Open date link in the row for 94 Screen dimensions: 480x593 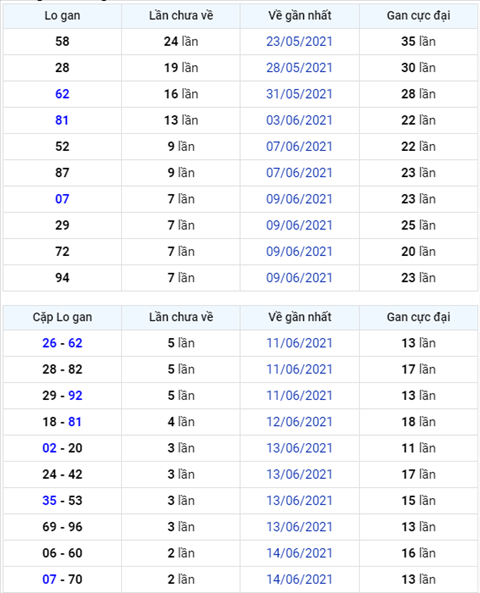point(299,278)
